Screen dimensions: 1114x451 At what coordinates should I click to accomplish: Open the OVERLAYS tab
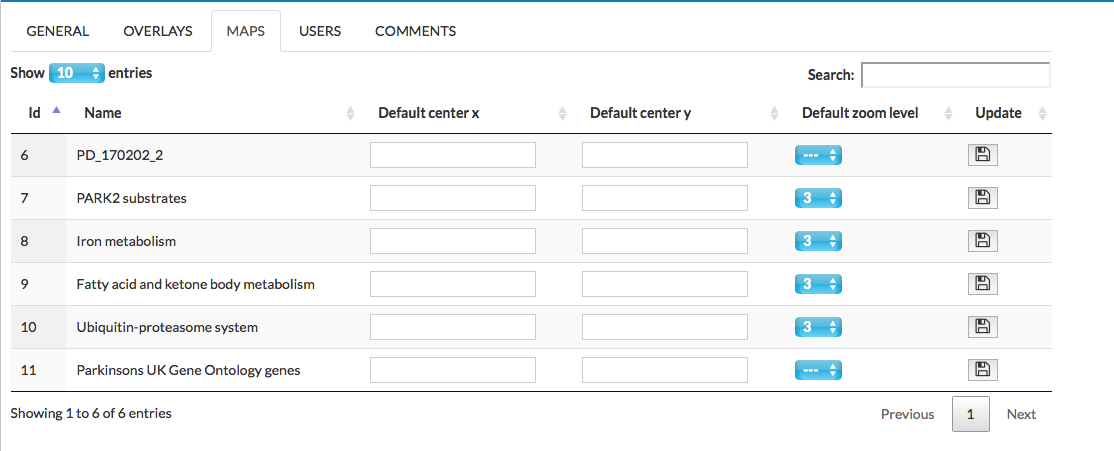point(158,31)
